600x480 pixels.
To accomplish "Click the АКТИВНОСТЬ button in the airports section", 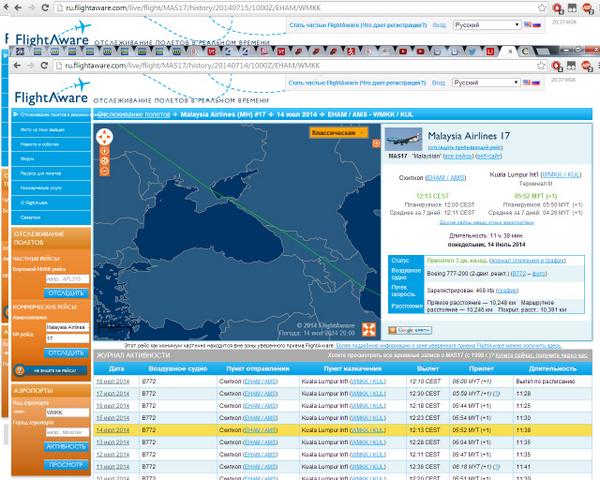I will coord(66,447).
